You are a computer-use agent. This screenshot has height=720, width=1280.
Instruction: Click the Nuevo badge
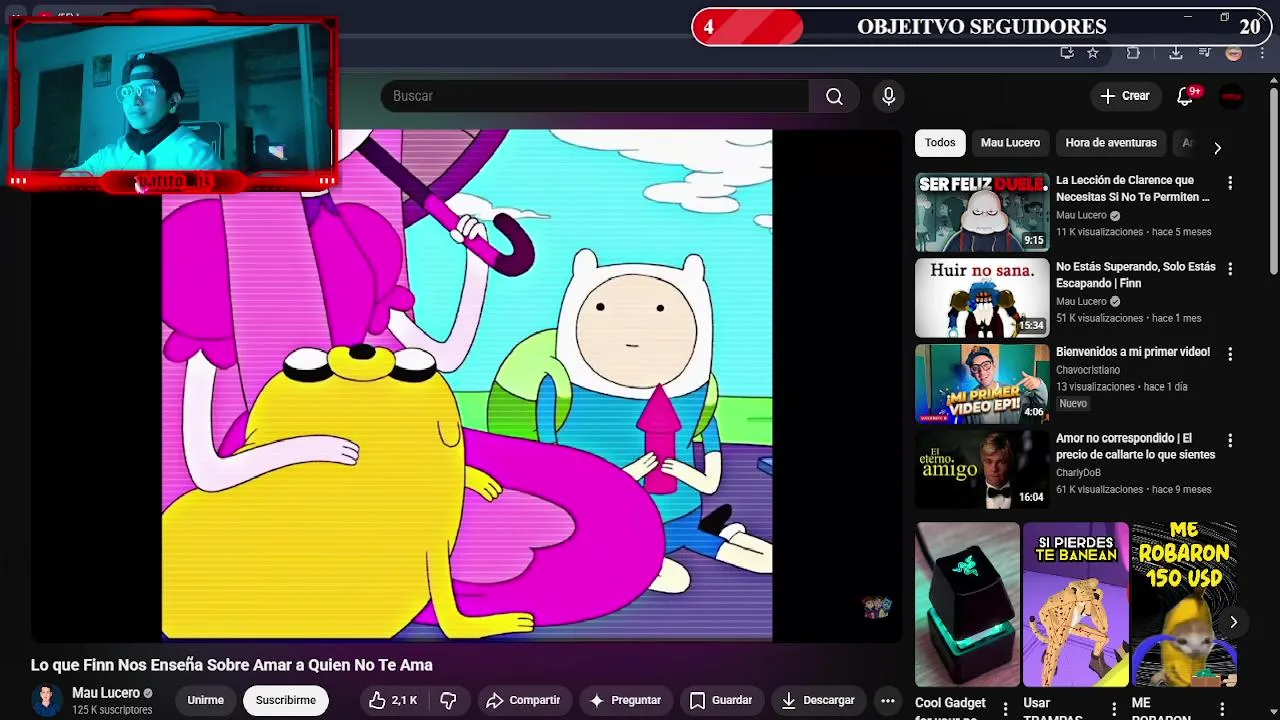point(1073,404)
